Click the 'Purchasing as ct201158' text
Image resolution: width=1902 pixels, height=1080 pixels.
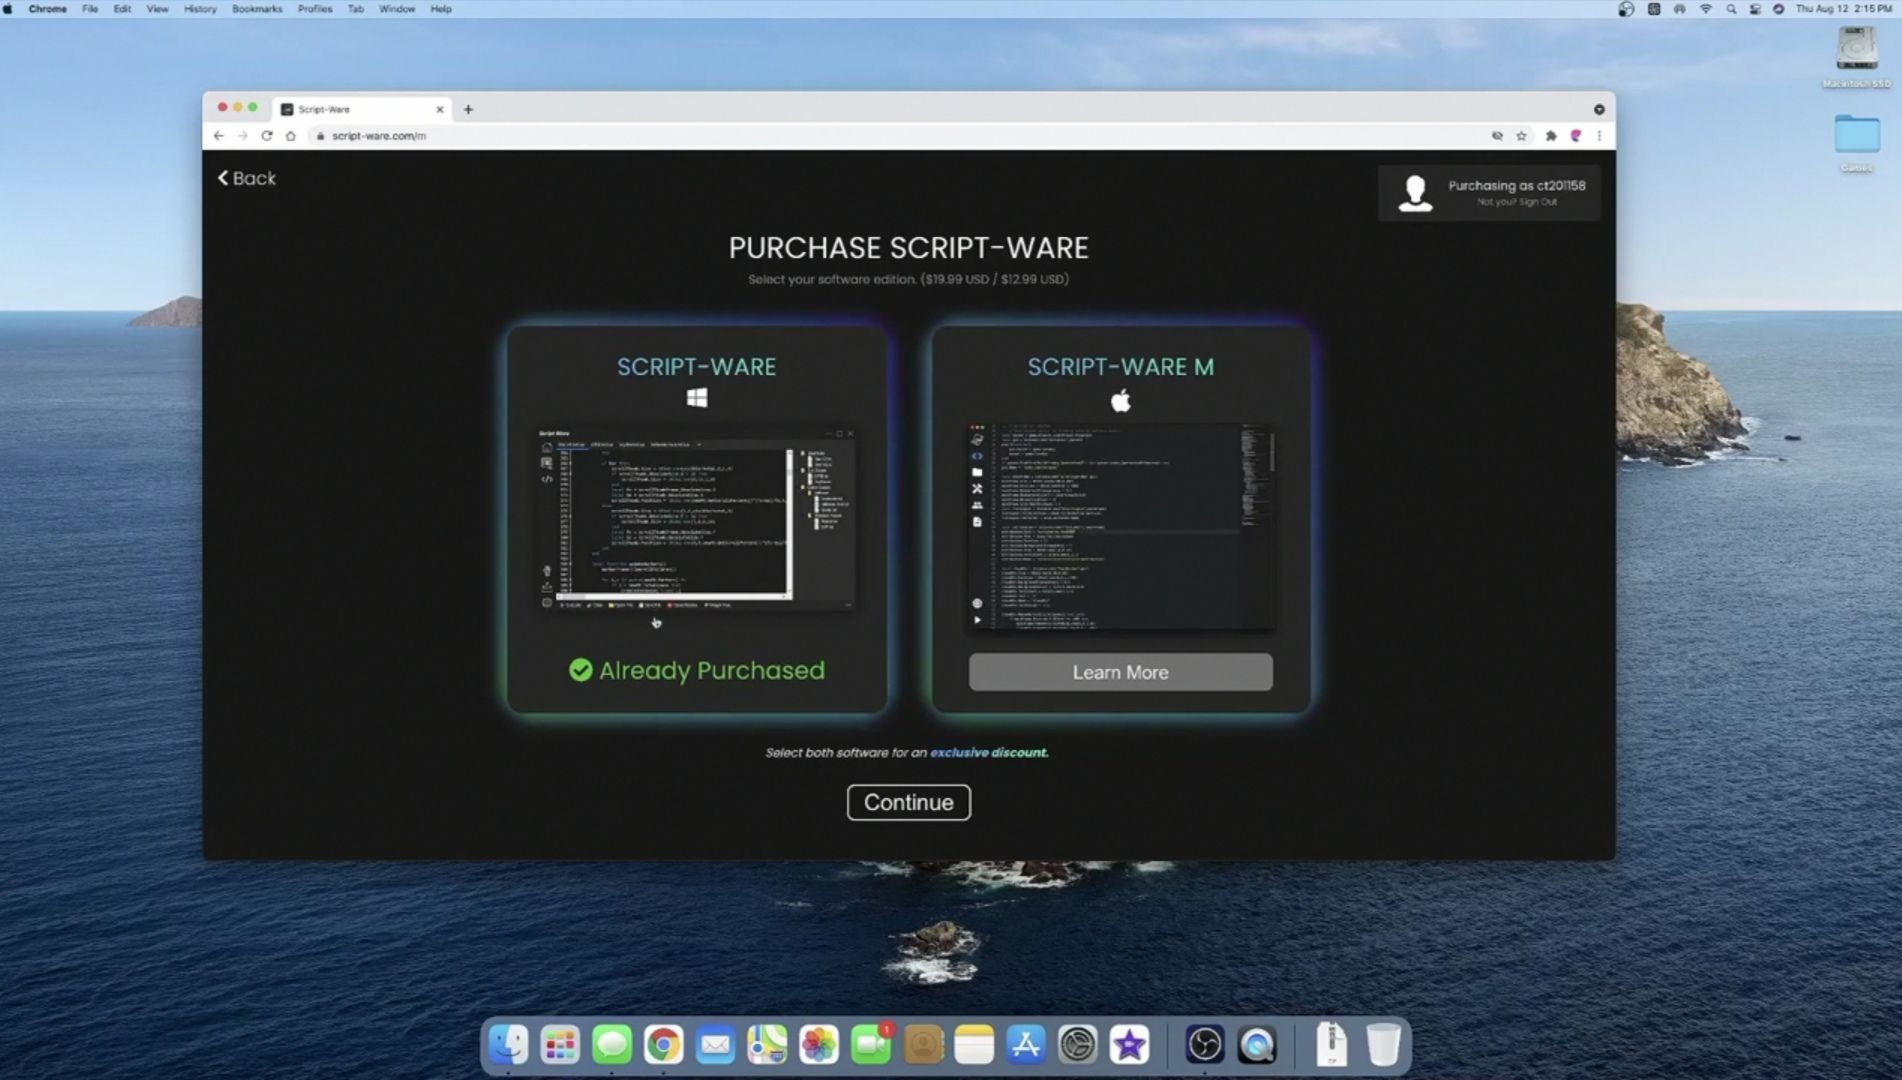tap(1516, 185)
